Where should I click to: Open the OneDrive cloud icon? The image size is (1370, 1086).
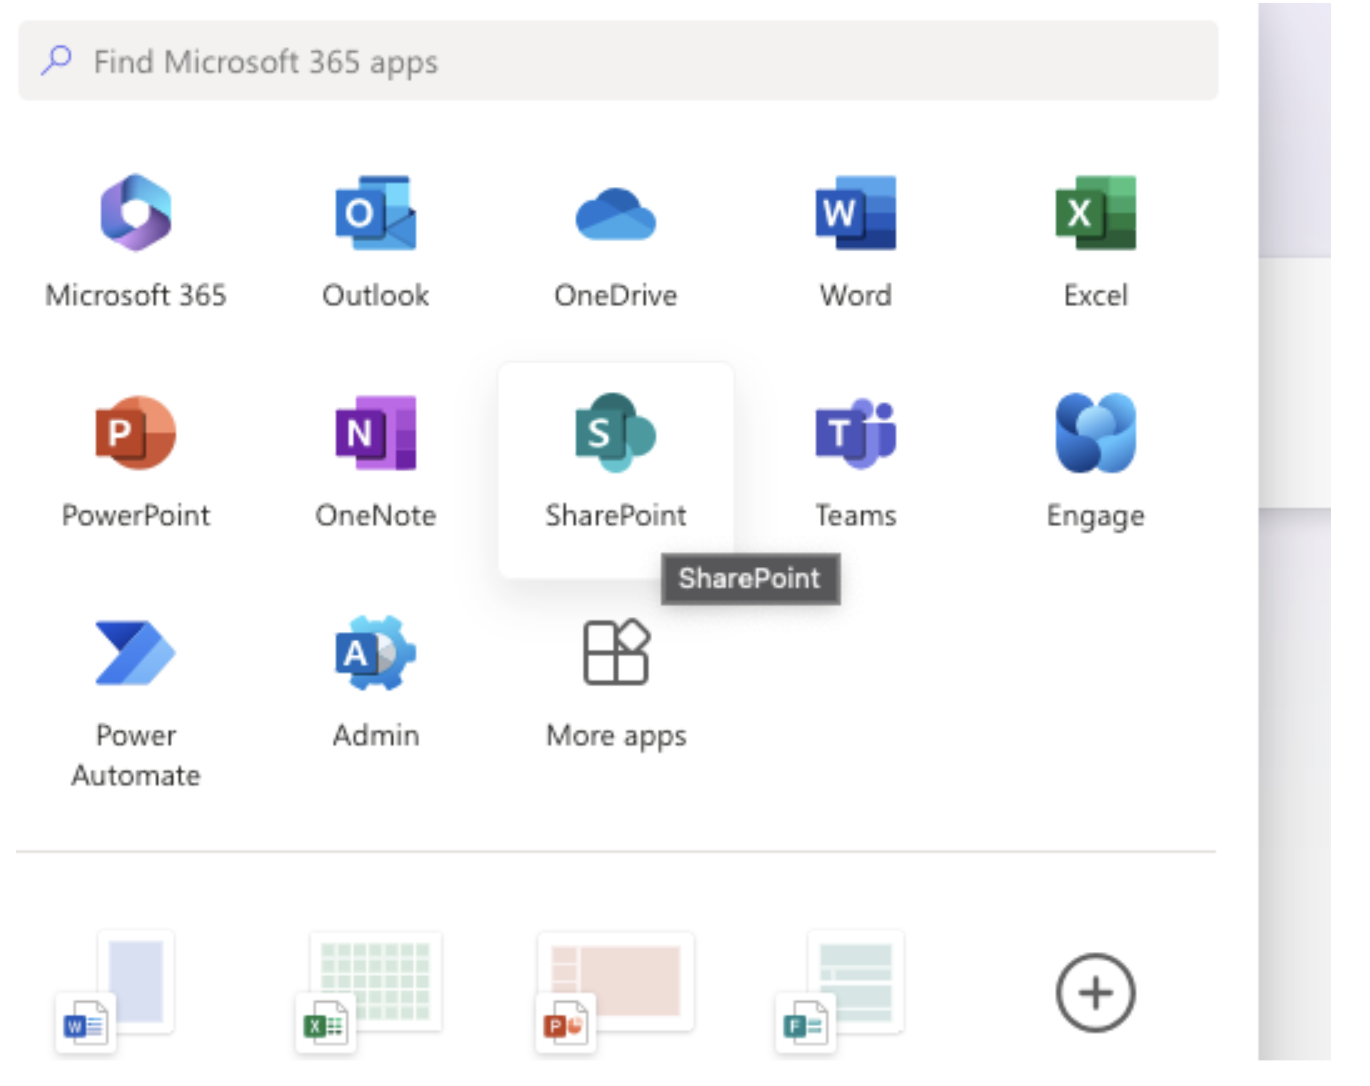point(615,215)
